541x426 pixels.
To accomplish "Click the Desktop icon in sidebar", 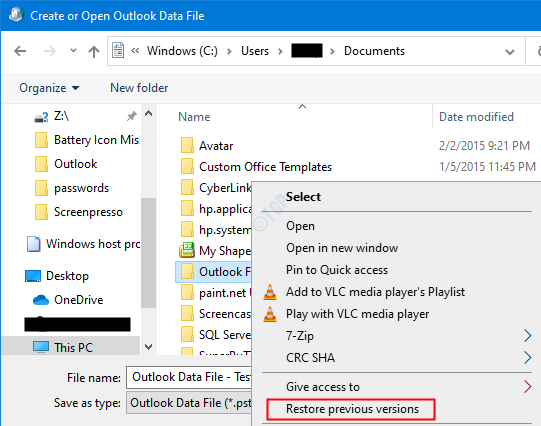I will pyautogui.click(x=33, y=276).
